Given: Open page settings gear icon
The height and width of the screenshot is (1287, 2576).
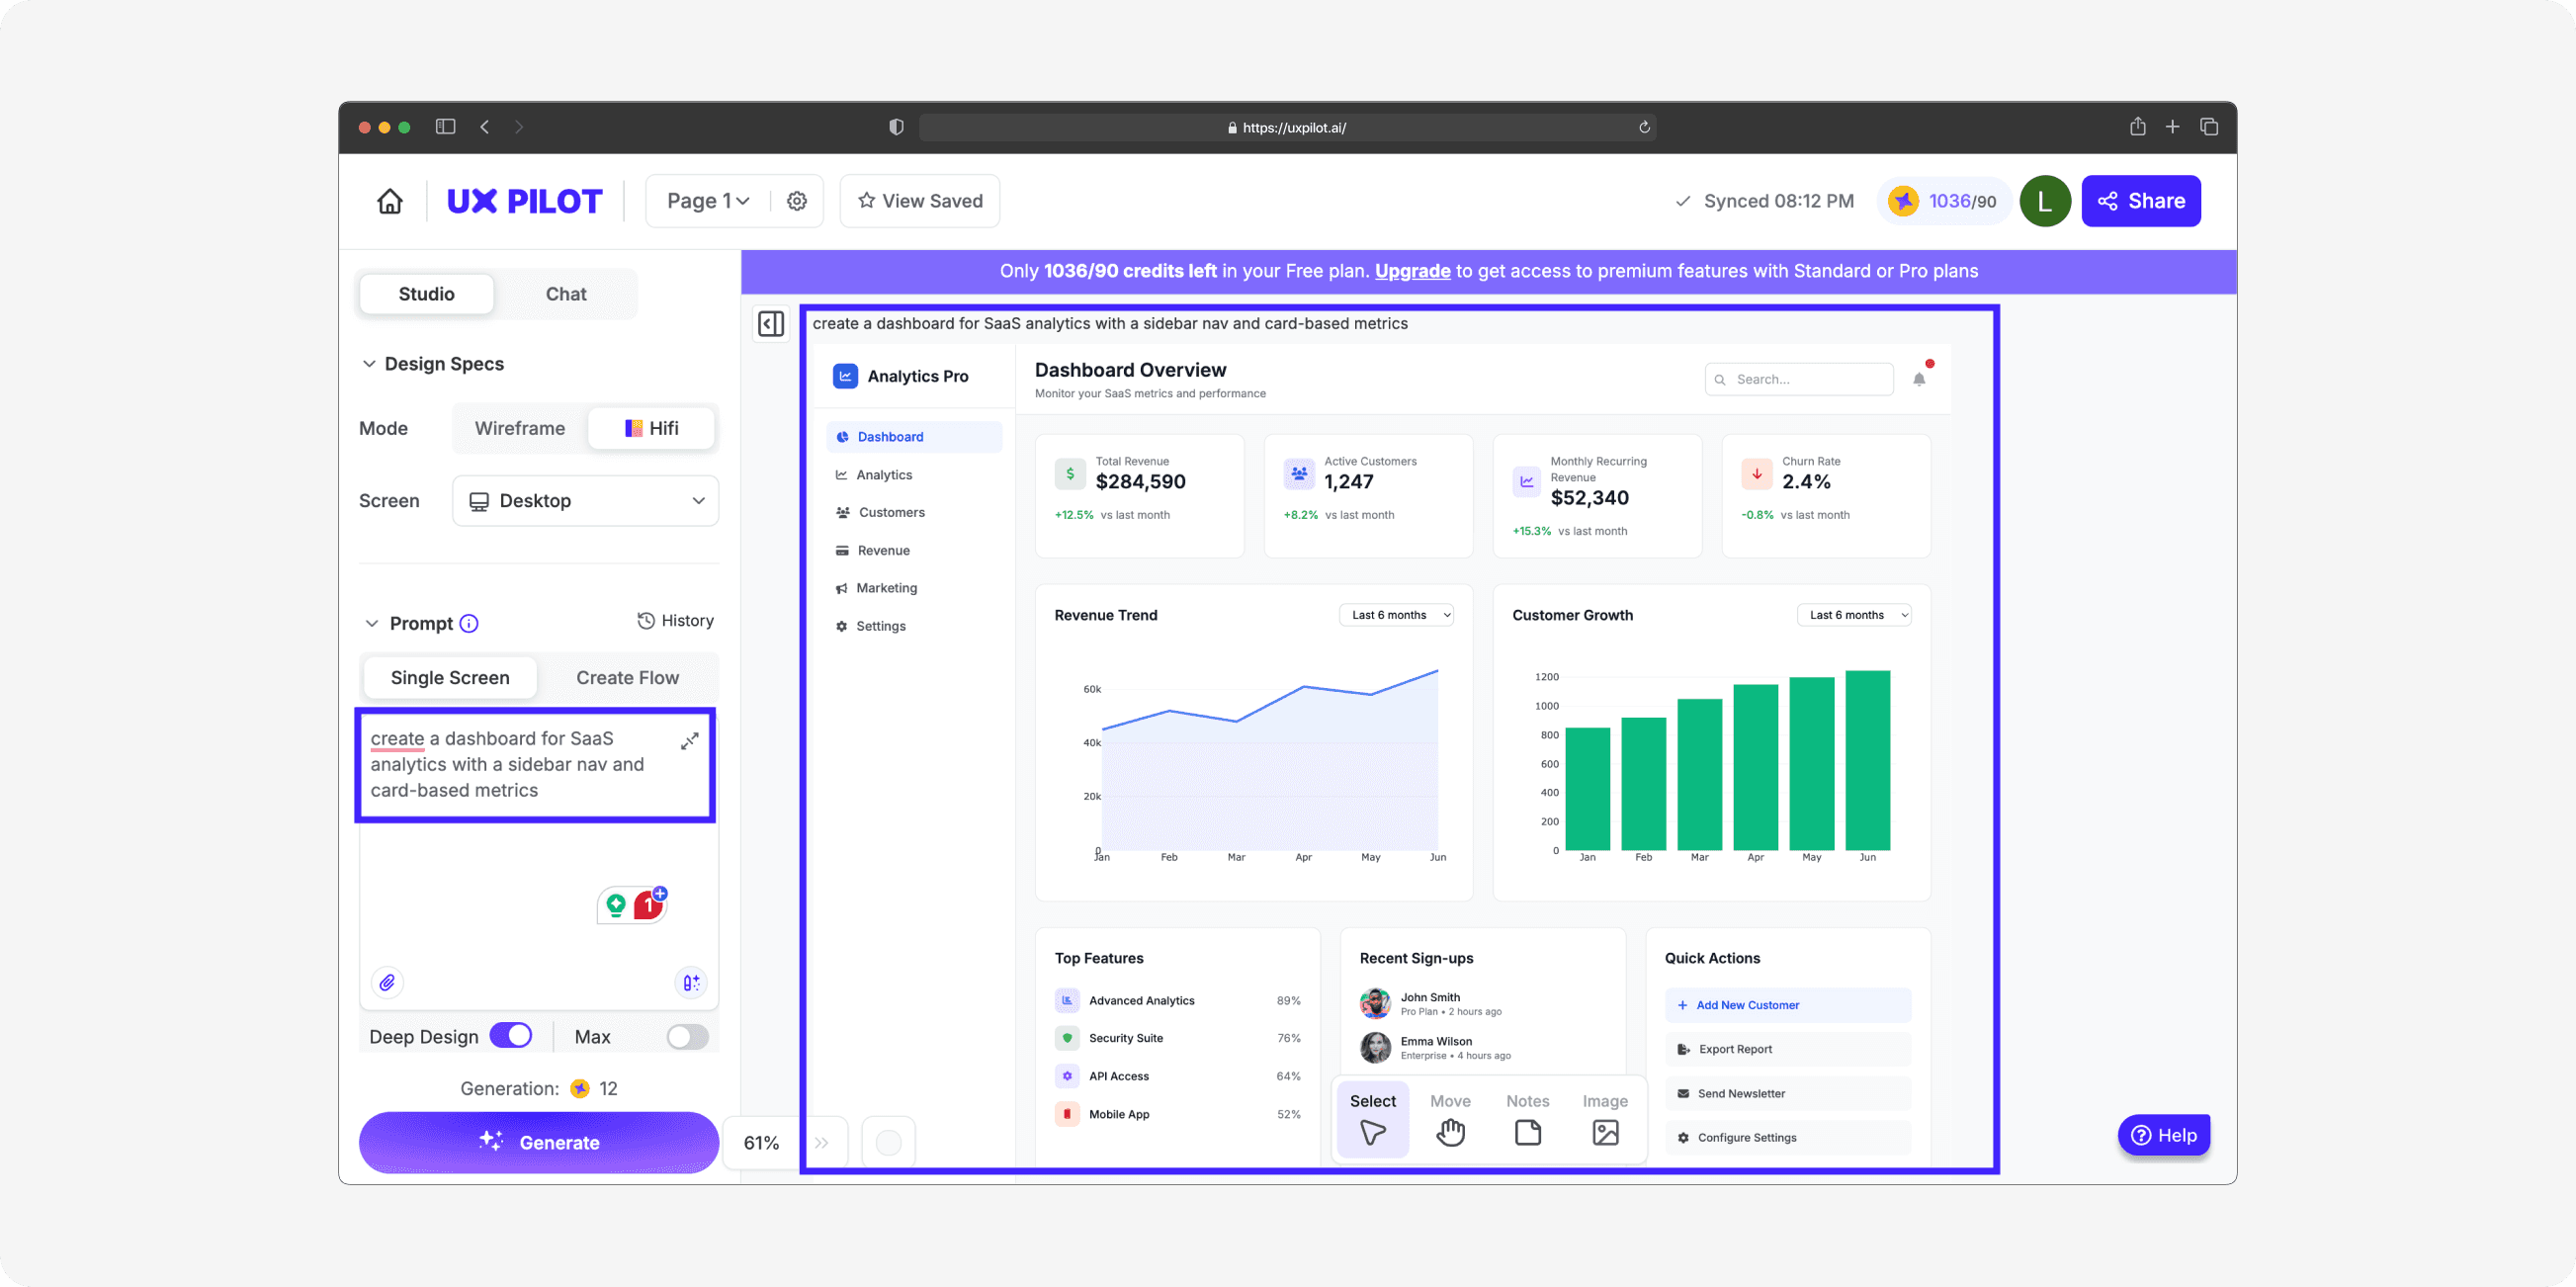Looking at the screenshot, I should [x=797, y=201].
